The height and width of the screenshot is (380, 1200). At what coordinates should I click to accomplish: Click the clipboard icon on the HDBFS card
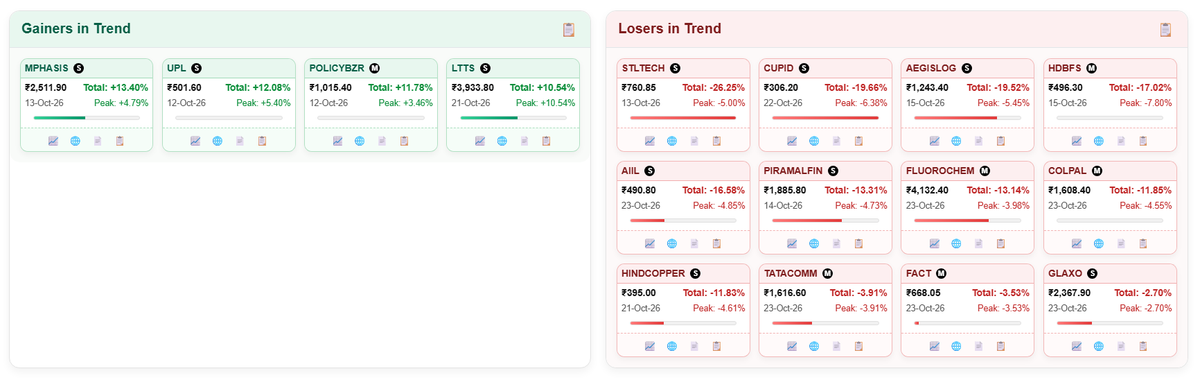1143,141
